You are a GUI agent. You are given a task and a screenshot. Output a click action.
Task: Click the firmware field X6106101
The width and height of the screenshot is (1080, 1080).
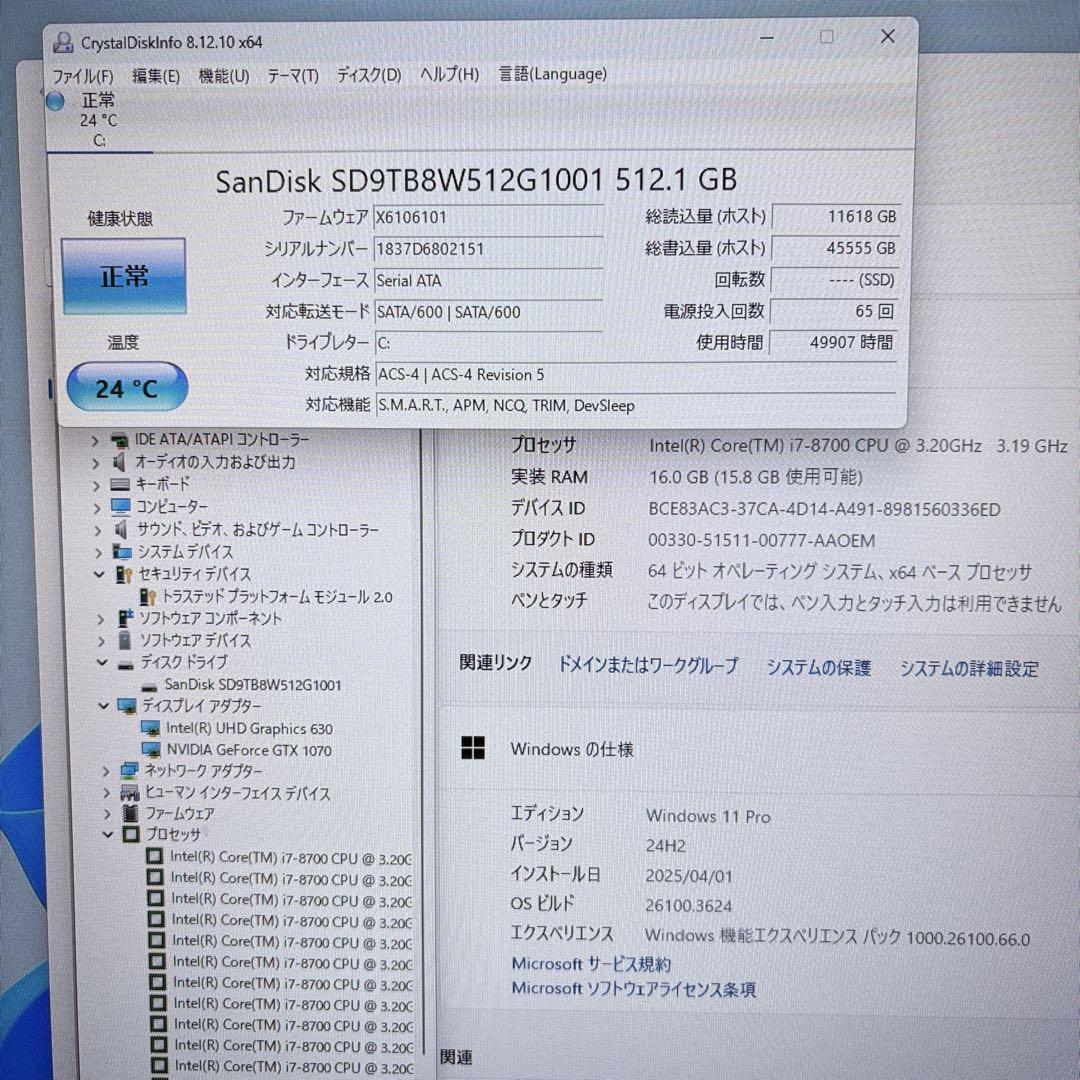488,217
